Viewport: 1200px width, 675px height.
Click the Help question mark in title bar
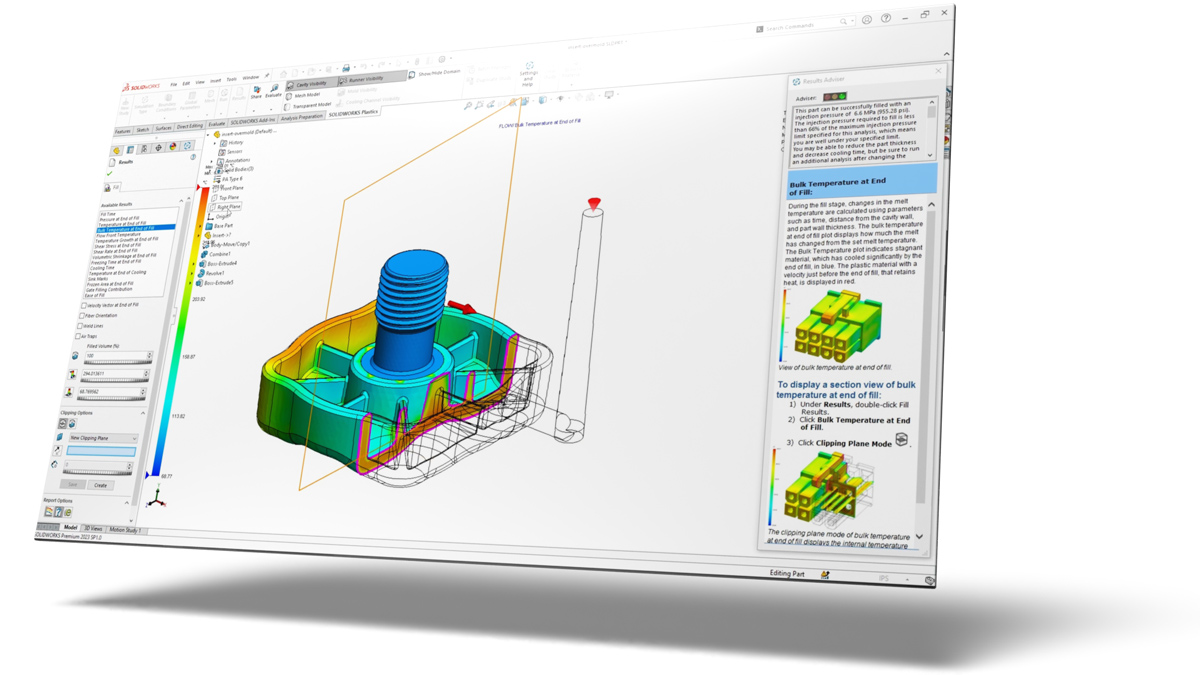click(886, 18)
